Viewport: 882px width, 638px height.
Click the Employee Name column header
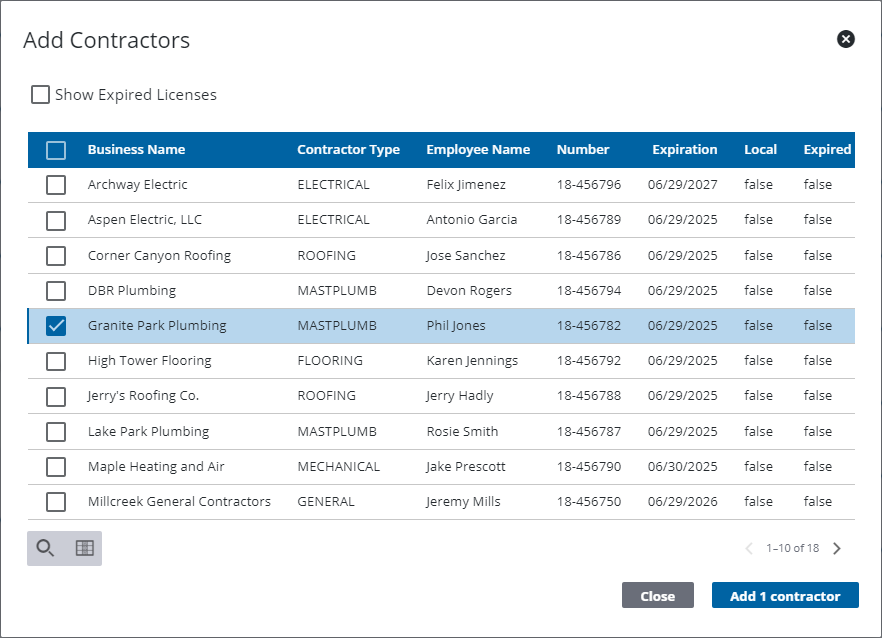click(478, 150)
